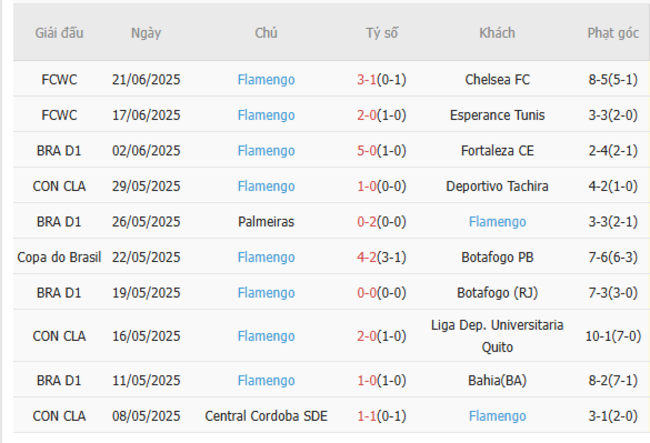Click the Phạt góc column header

click(x=612, y=33)
